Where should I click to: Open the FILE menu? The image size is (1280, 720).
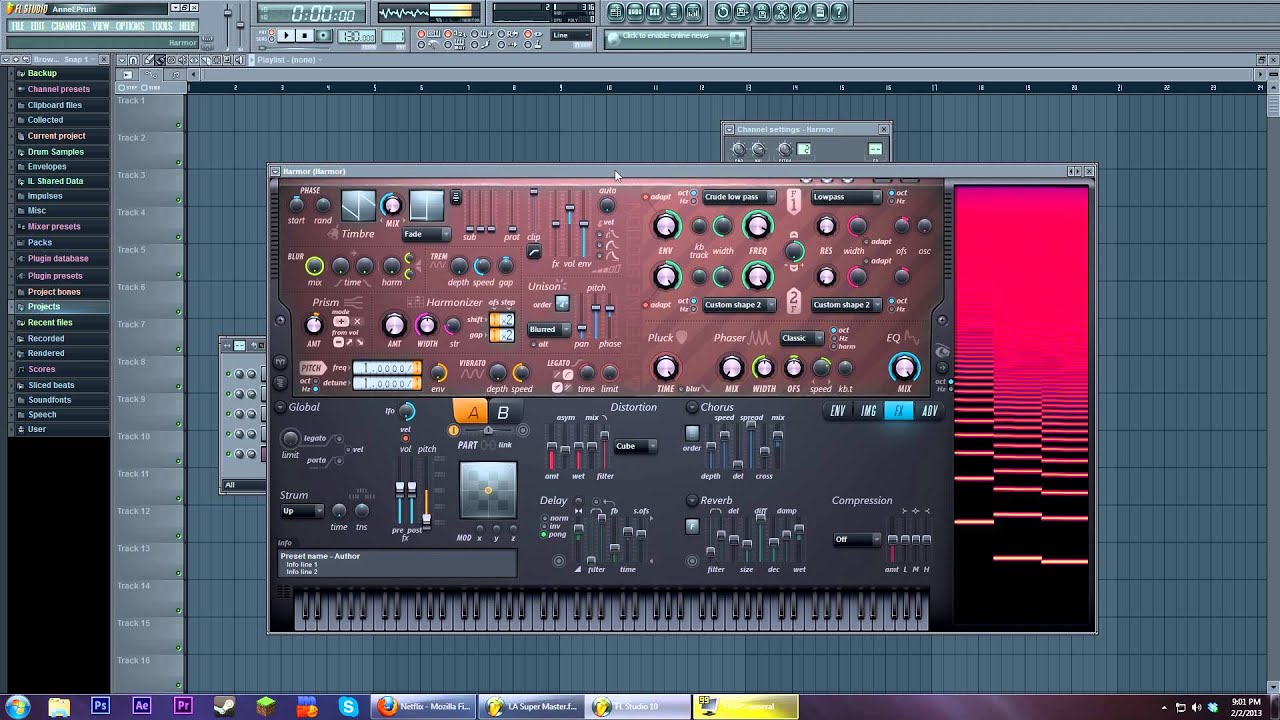[17, 26]
